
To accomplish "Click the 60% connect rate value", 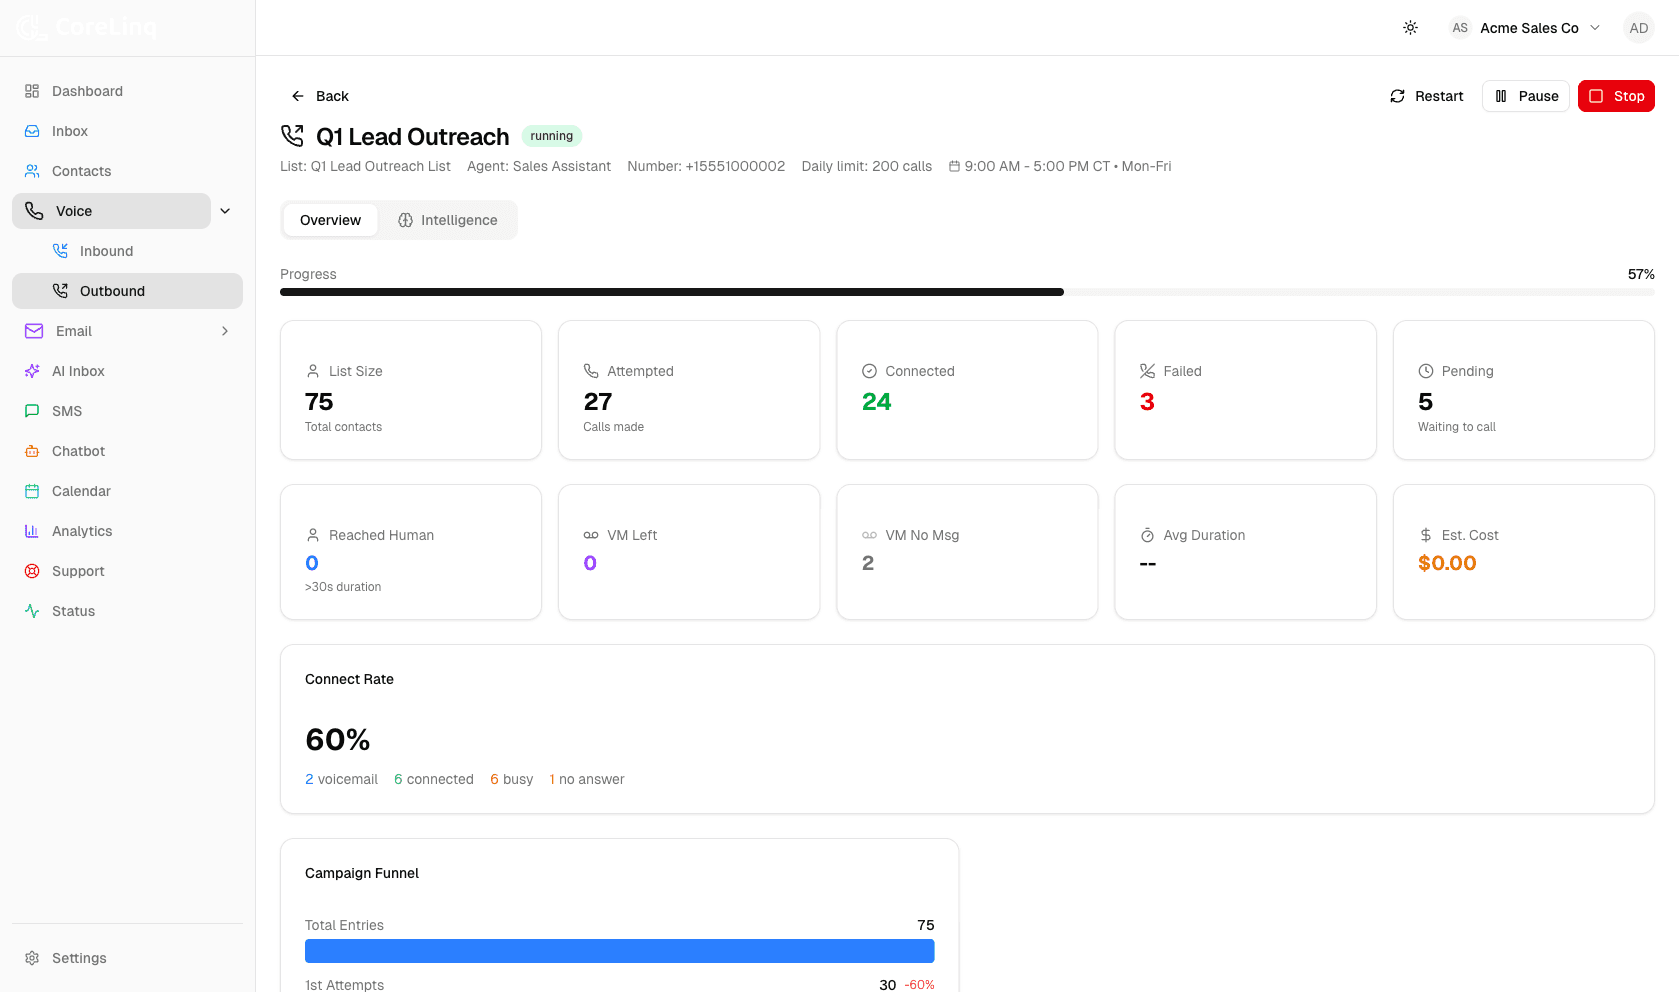I will (x=338, y=739).
